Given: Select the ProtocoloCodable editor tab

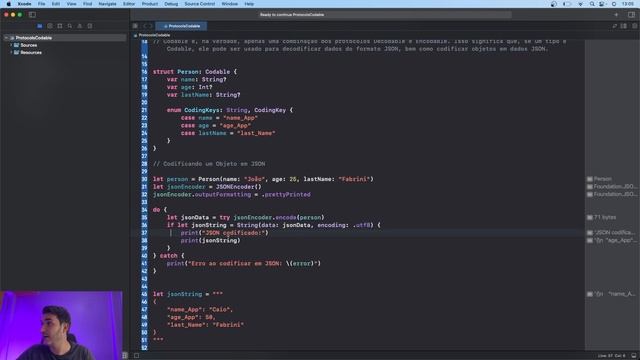Looking at the screenshot, I should 181,26.
